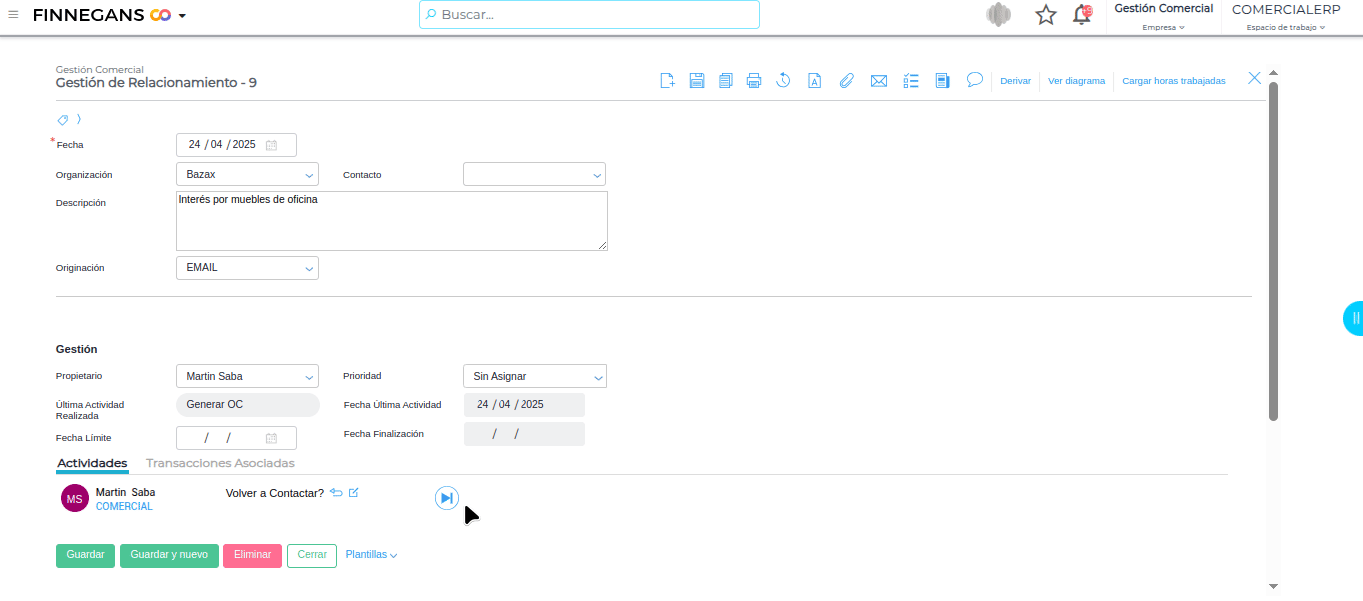
Task: Click the blue side panel handle
Action: pos(1353,318)
